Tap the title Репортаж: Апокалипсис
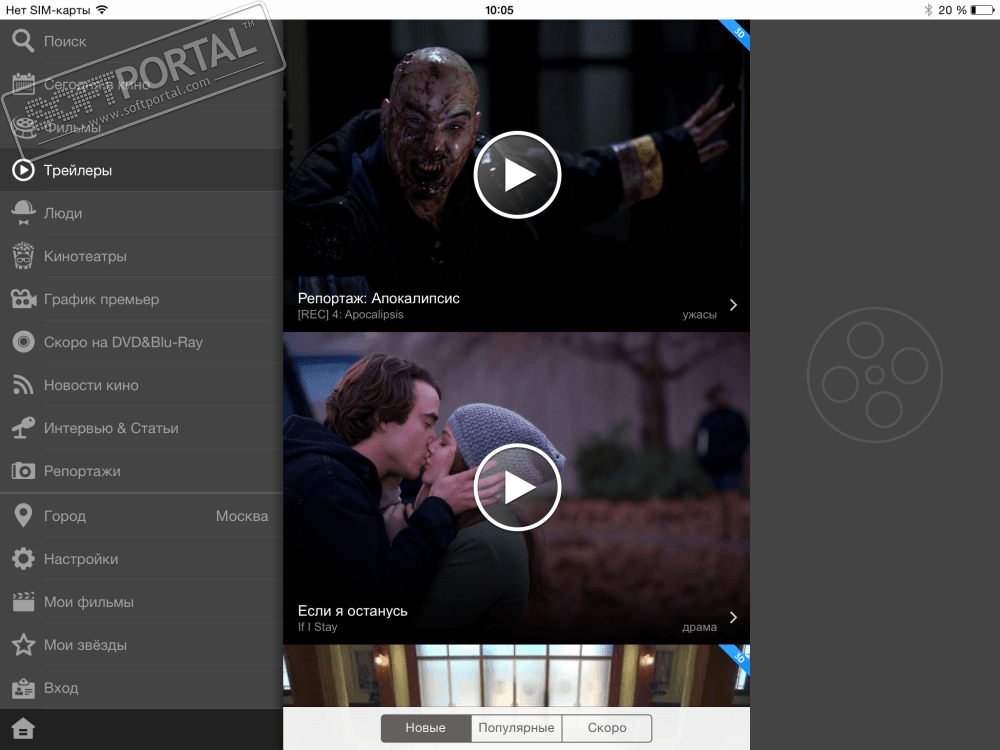This screenshot has height=750, width=1000. [x=379, y=298]
